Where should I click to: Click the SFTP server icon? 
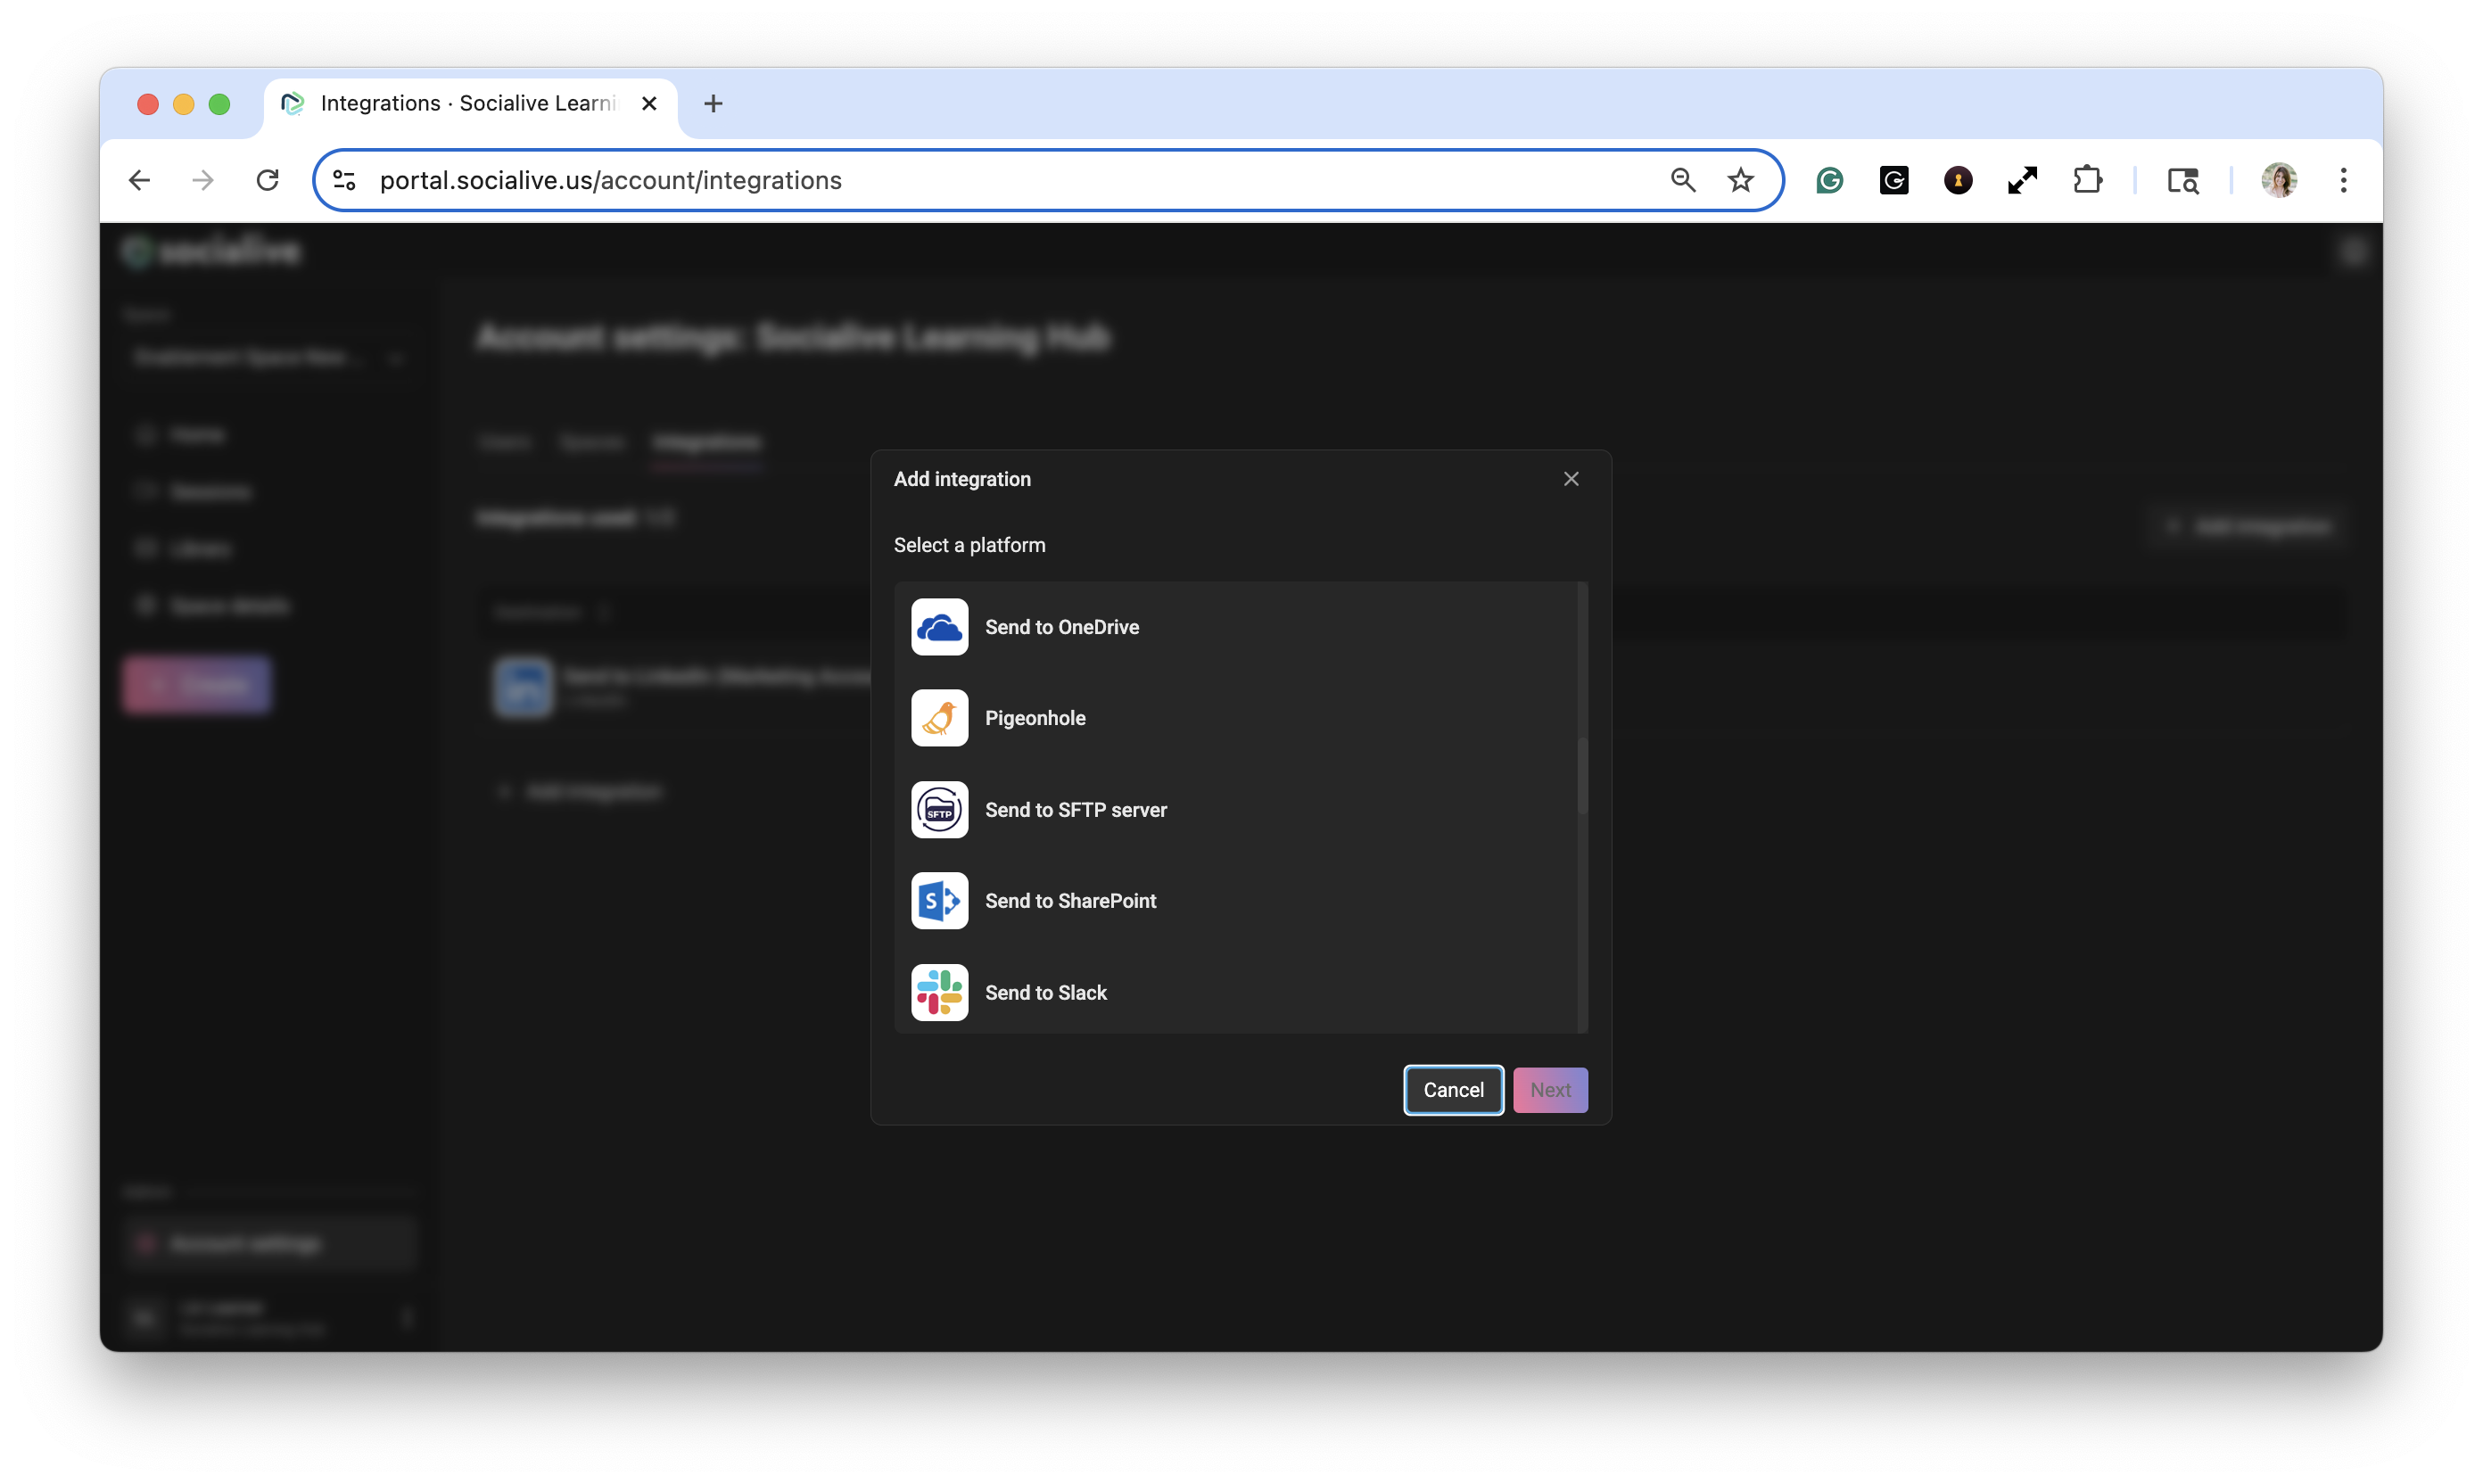(939, 810)
